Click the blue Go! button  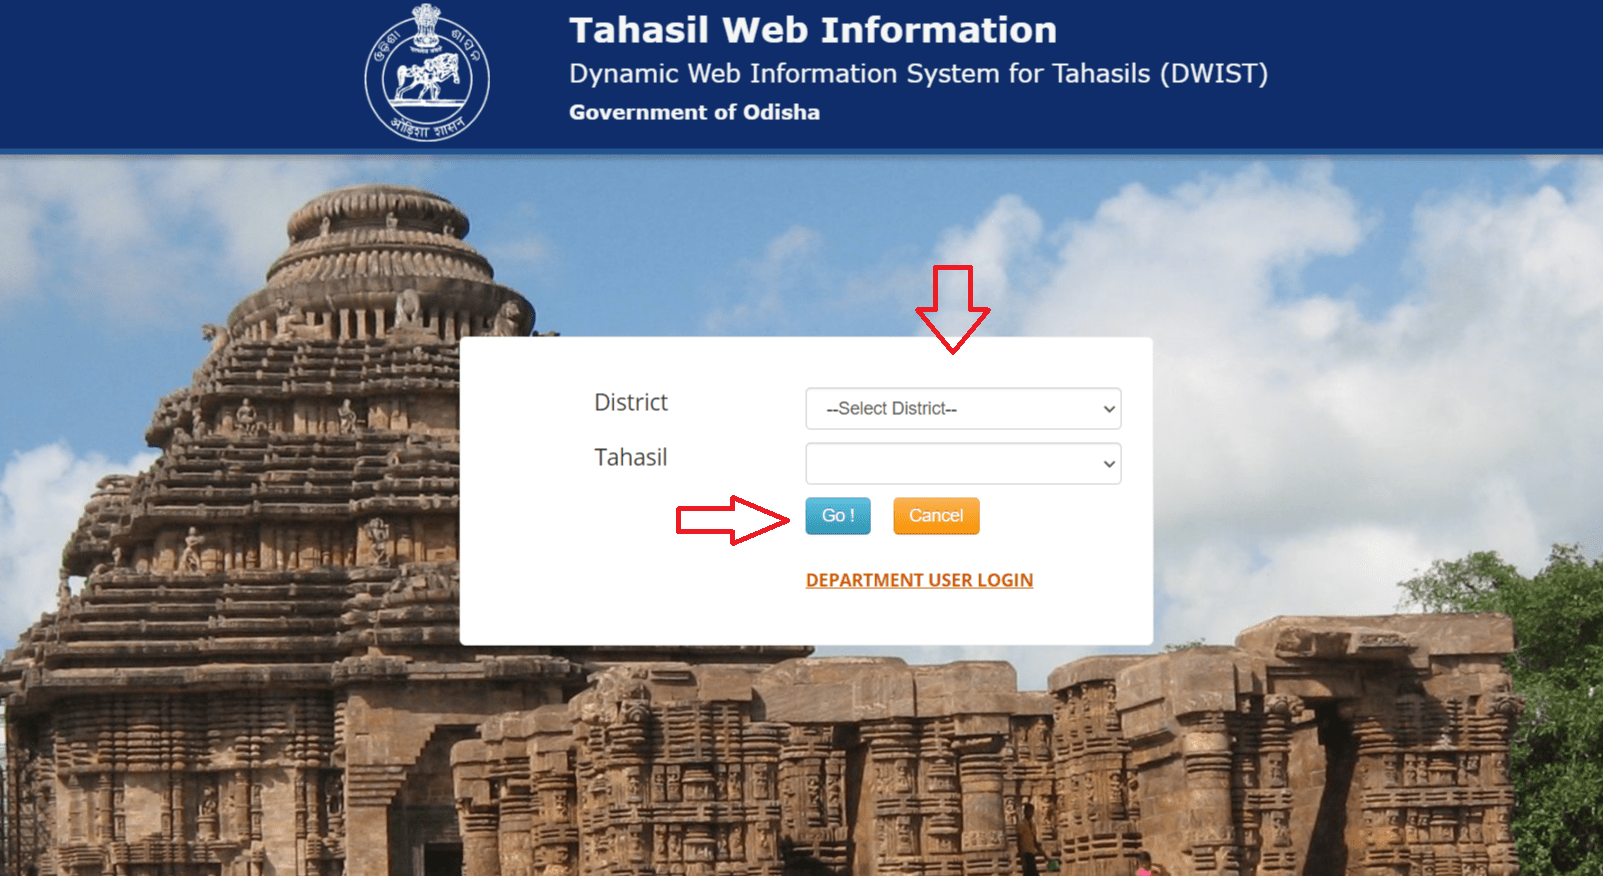[x=838, y=516]
